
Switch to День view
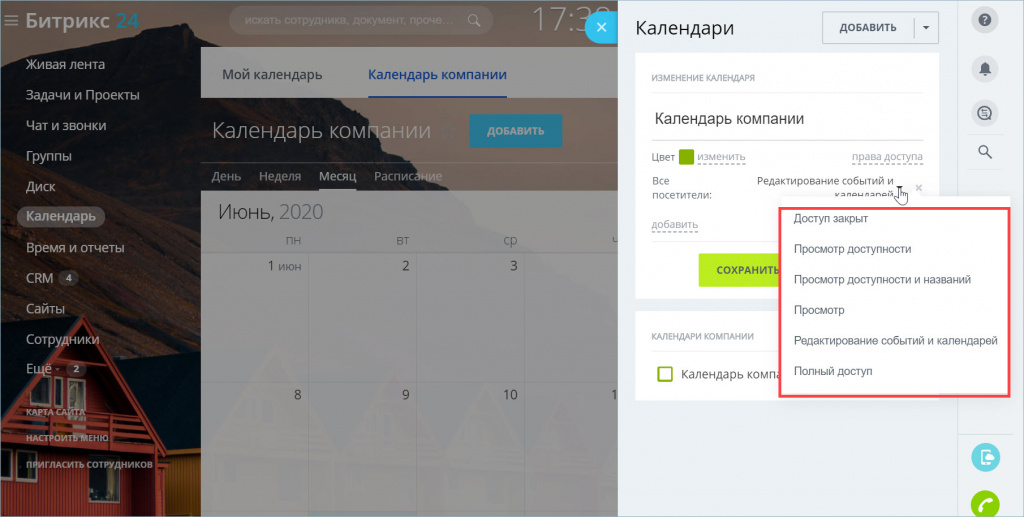tap(226, 176)
